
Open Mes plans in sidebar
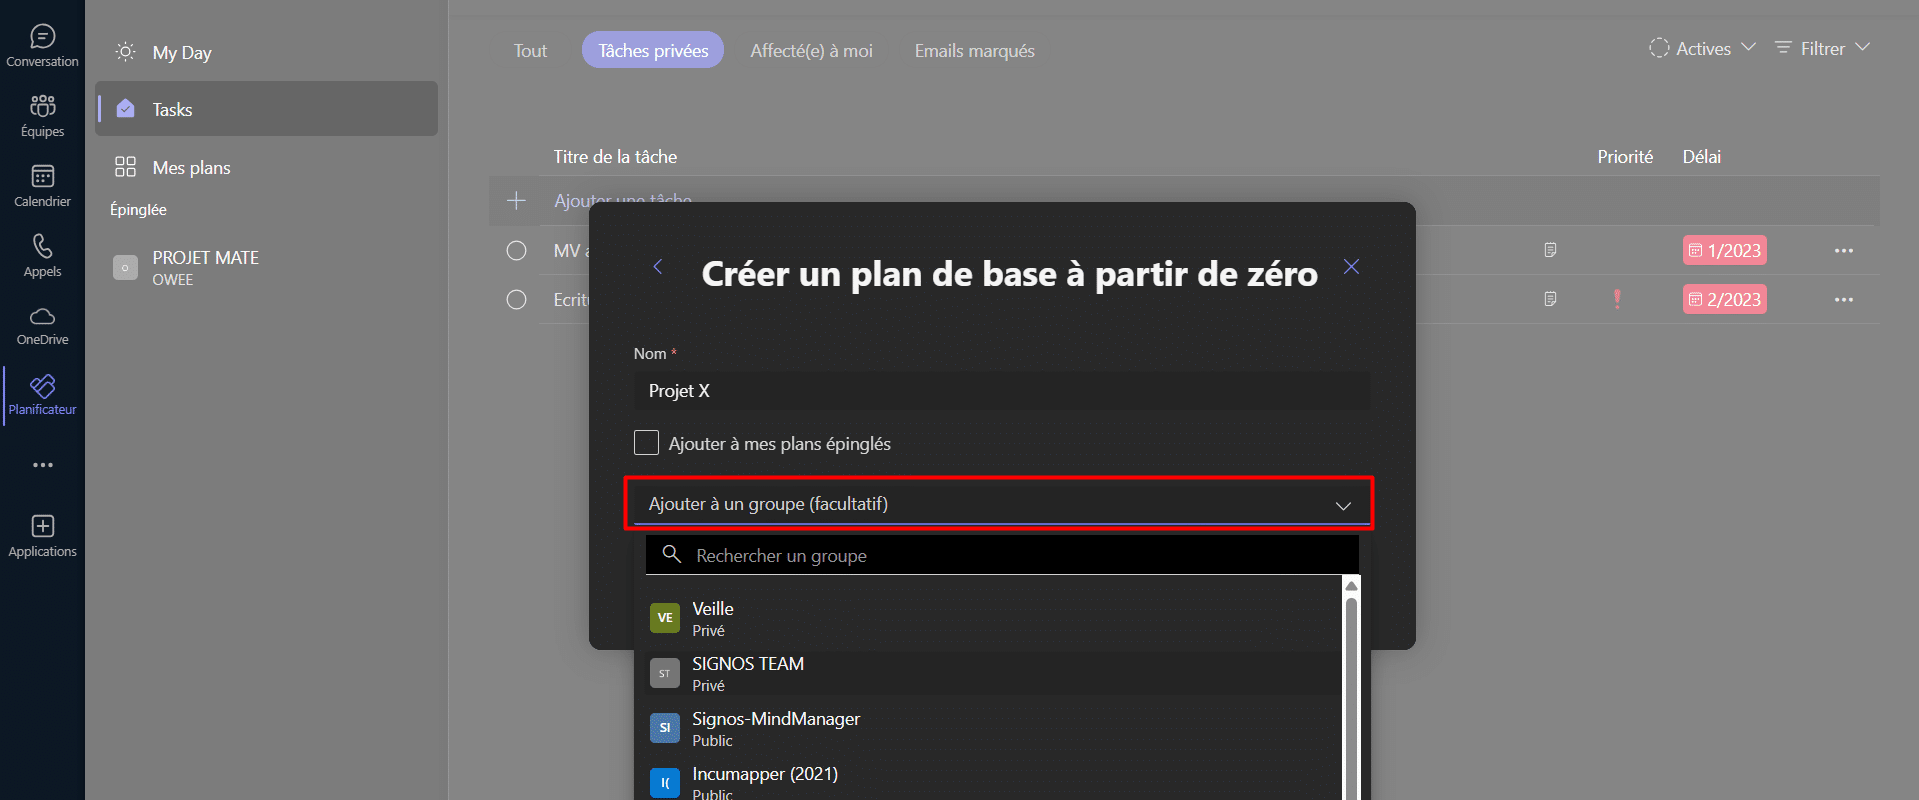[x=191, y=168]
